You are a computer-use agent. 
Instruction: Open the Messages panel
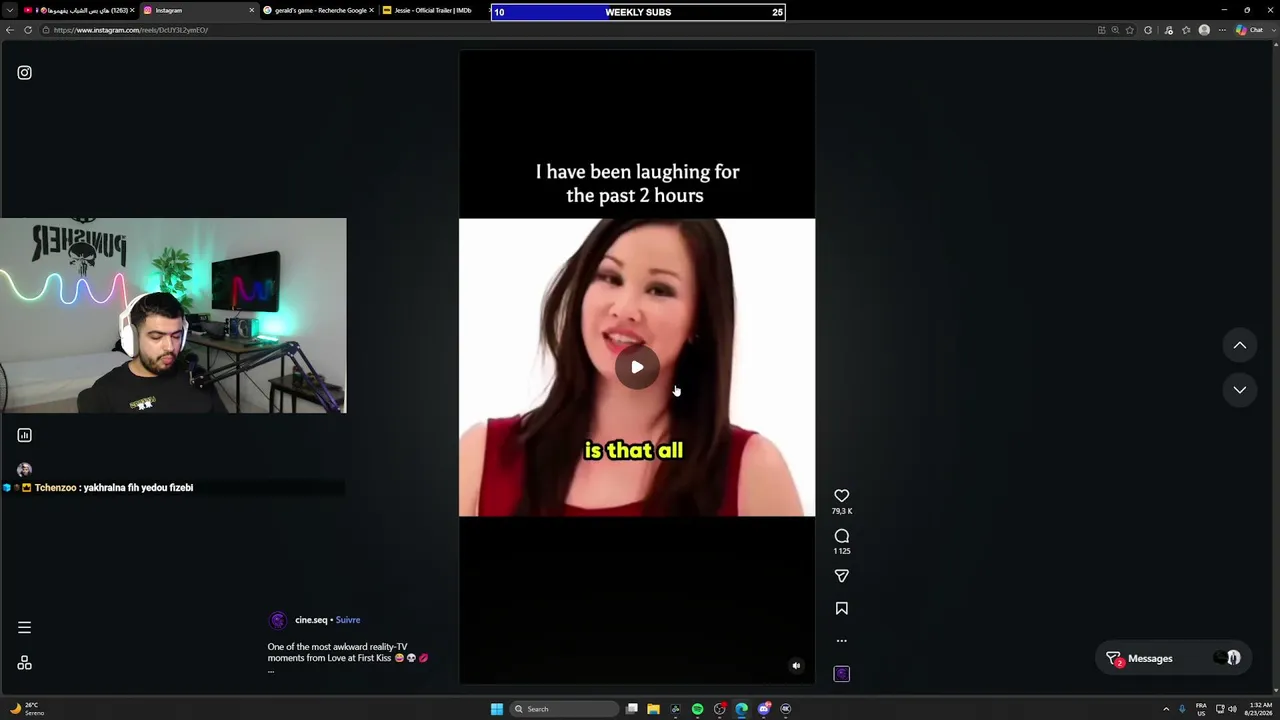pyautogui.click(x=1172, y=659)
